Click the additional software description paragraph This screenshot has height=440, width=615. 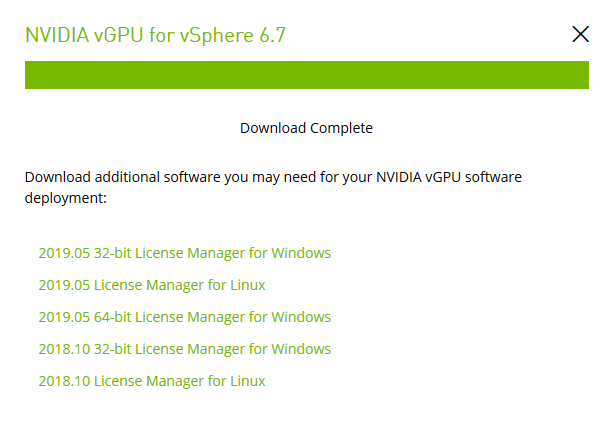(273, 187)
